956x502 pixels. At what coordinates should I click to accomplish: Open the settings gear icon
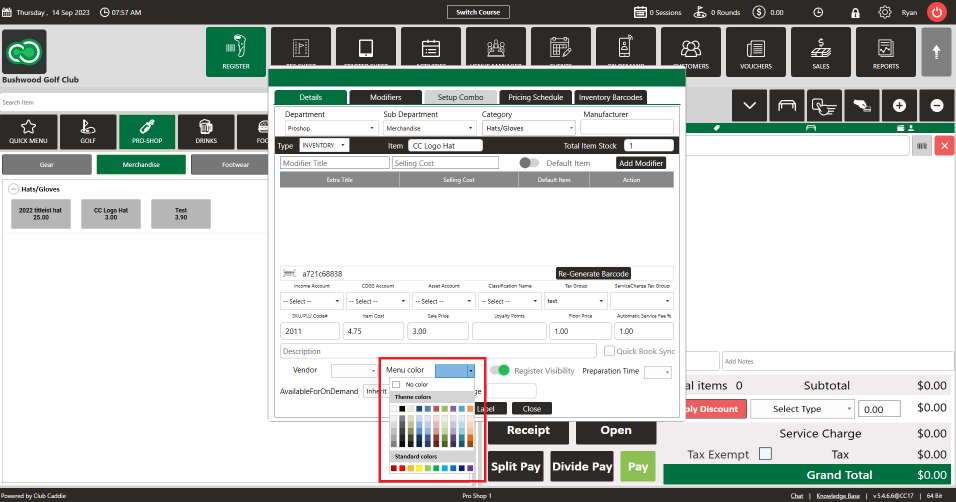[x=885, y=12]
